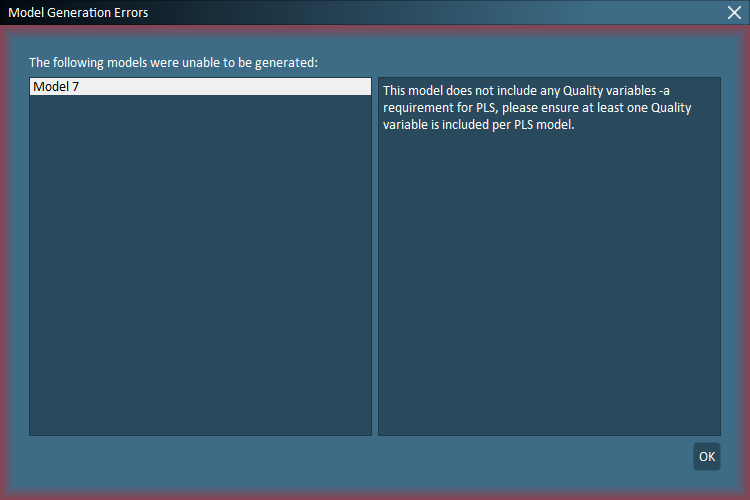Click bottom of the error details pane

point(549,420)
